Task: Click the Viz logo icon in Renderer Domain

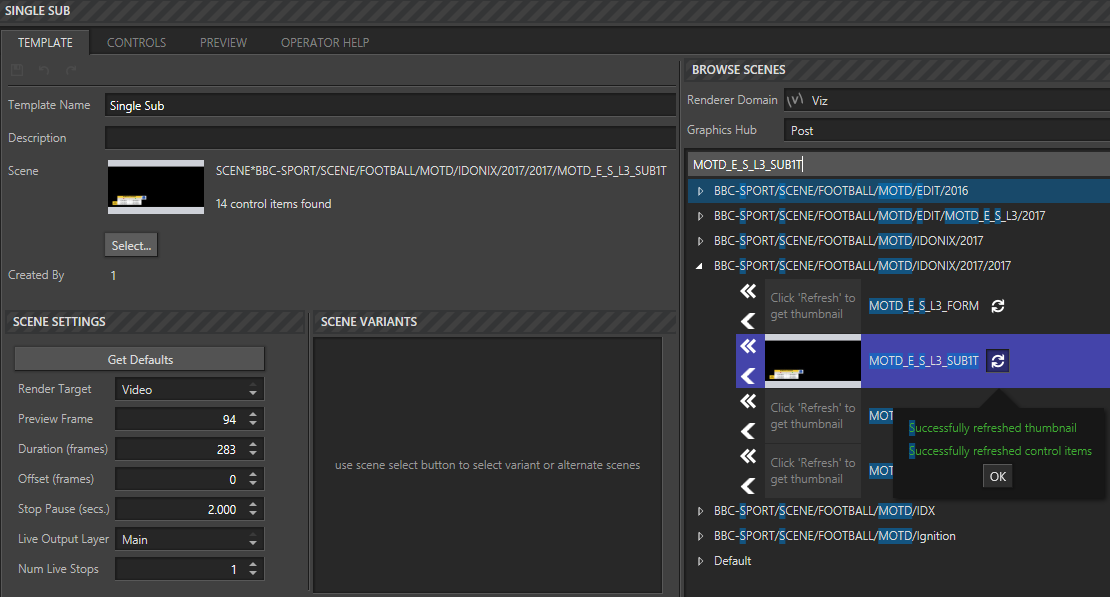Action: (x=796, y=100)
